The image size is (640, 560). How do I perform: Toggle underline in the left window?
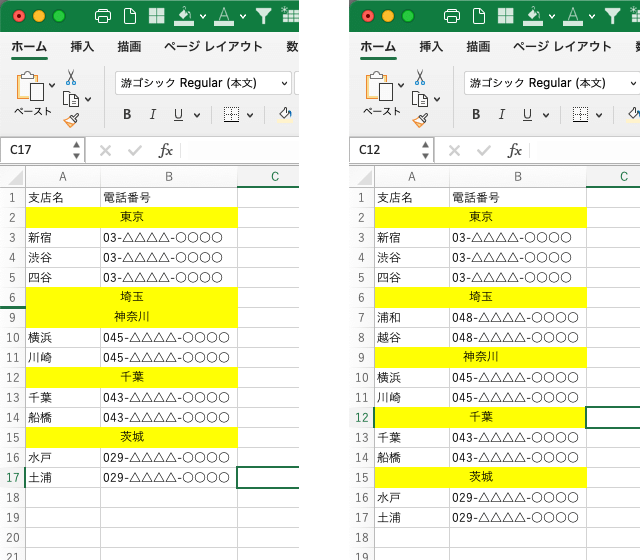tap(179, 115)
